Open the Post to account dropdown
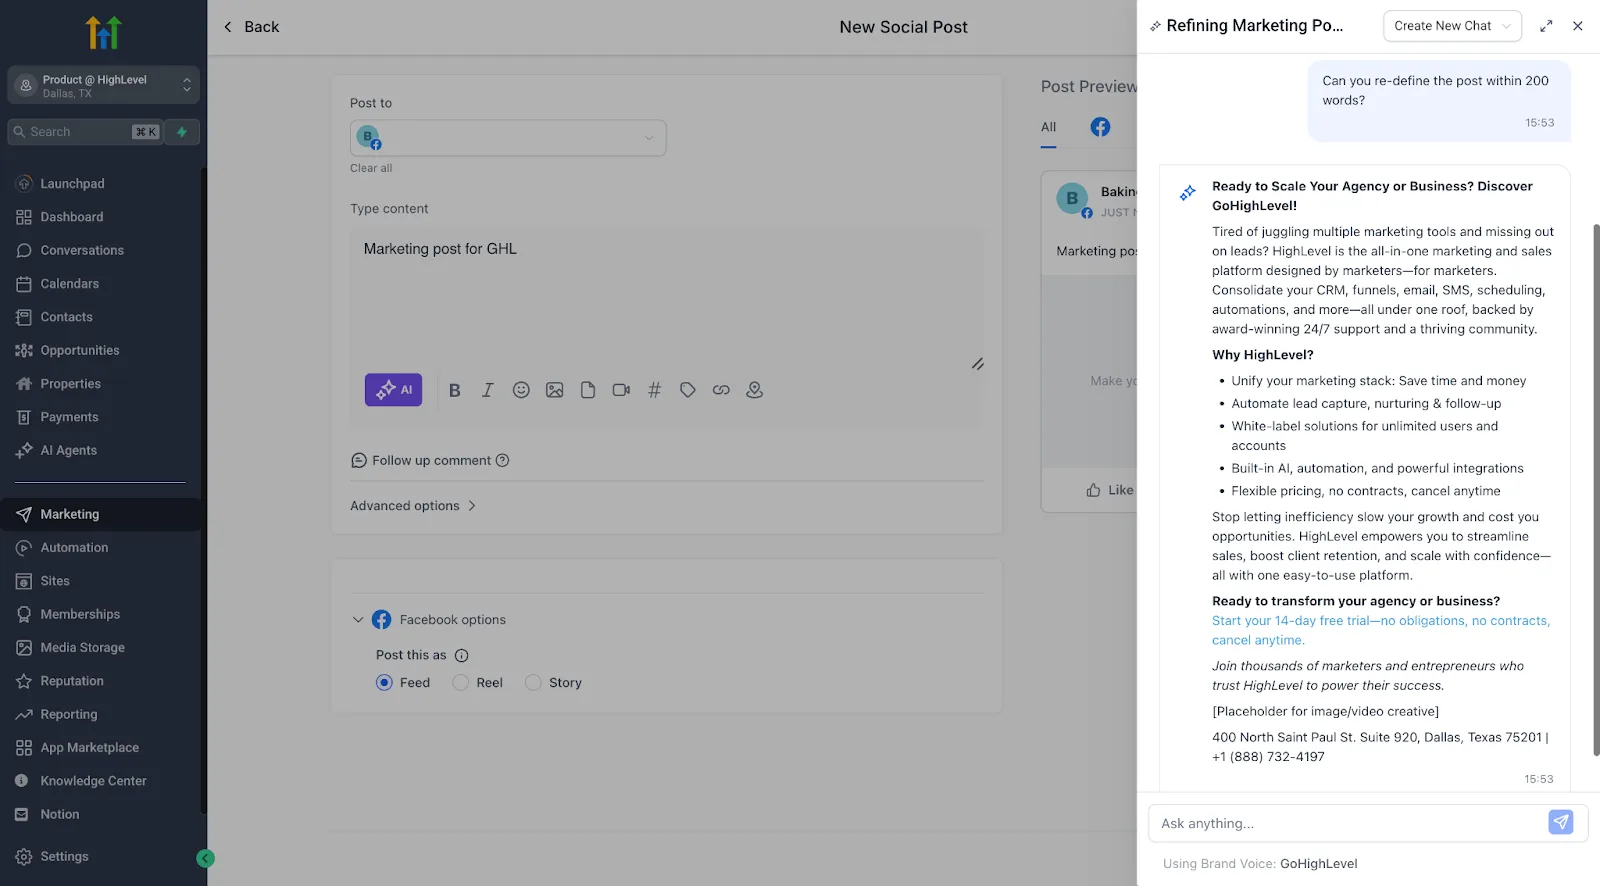 (508, 138)
